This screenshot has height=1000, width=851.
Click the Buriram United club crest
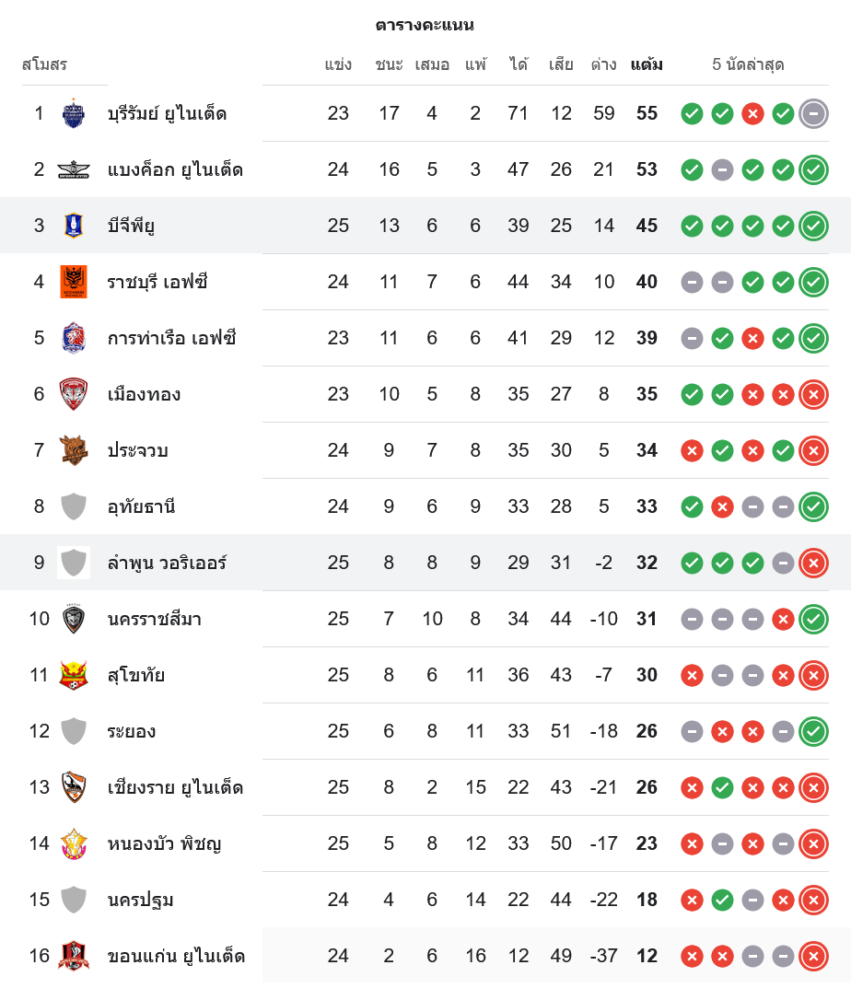click(x=74, y=113)
